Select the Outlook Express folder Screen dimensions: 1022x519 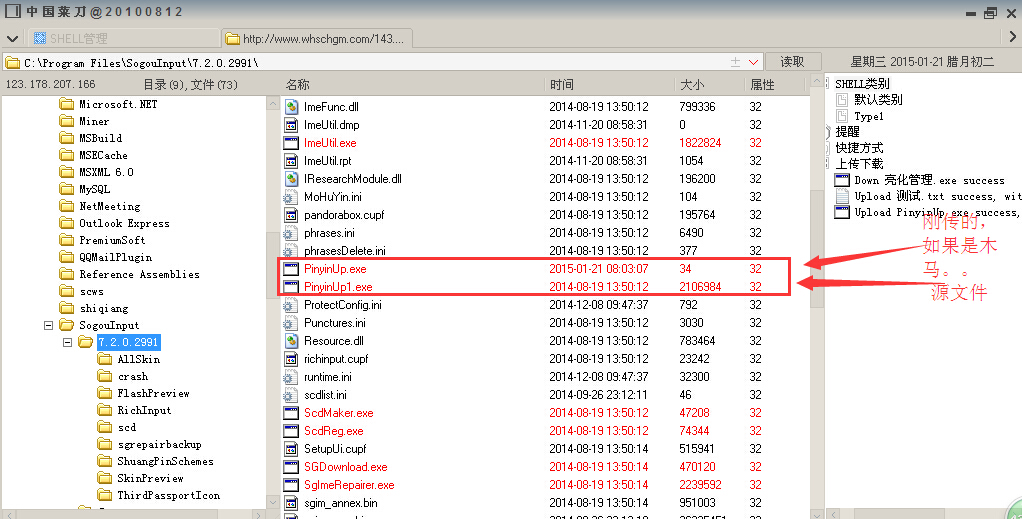coord(124,223)
